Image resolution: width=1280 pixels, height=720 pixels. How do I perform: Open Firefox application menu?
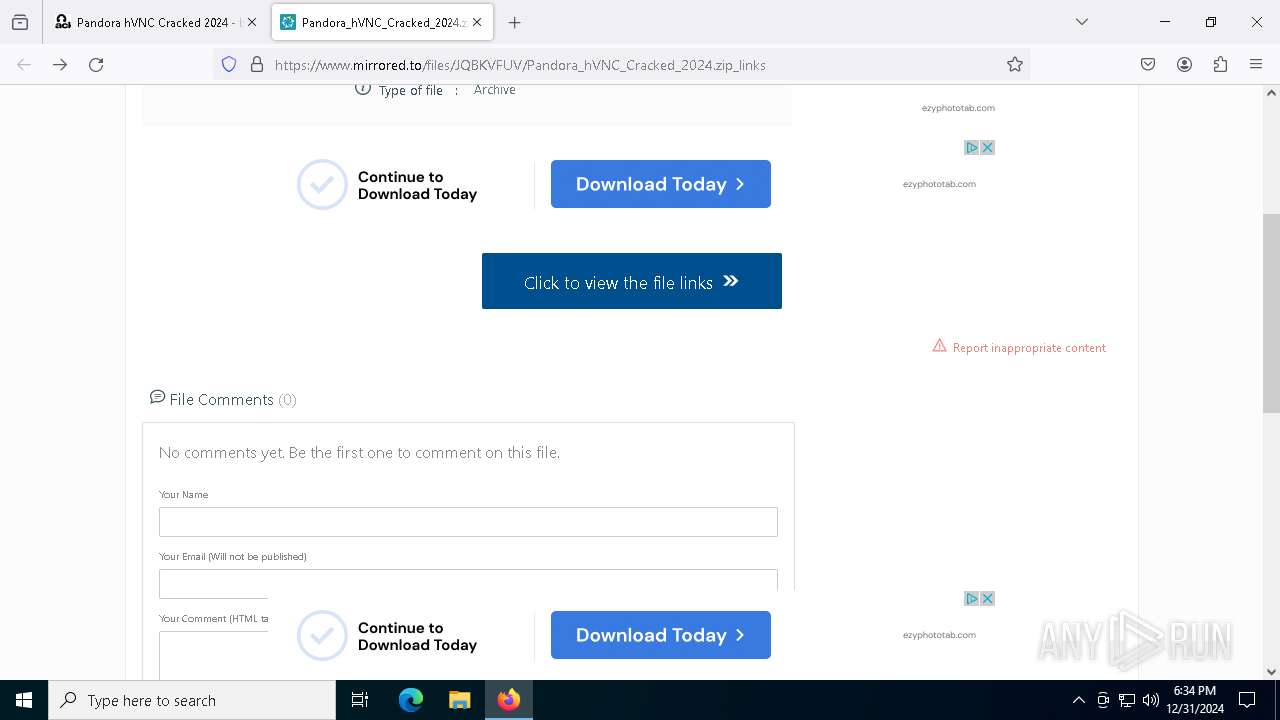pos(1256,64)
